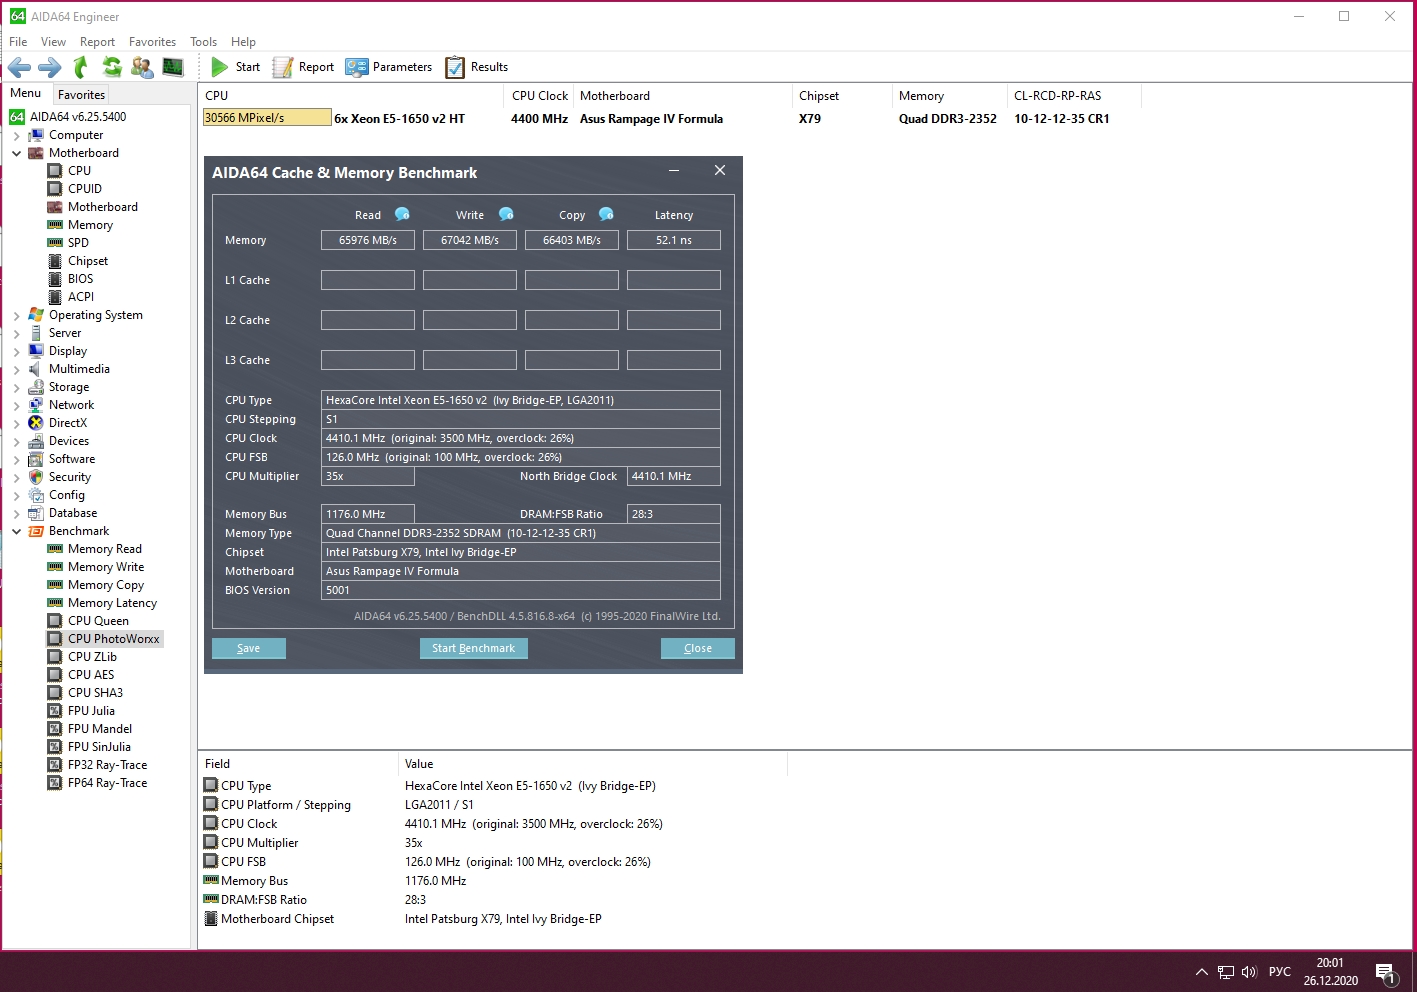Image resolution: width=1417 pixels, height=992 pixels.
Task: Open the CPUID page in the tree
Action: coord(85,189)
